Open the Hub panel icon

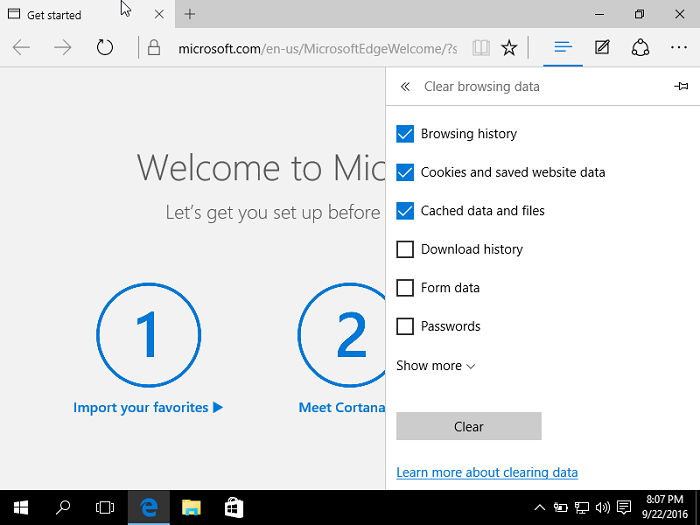(x=563, y=47)
